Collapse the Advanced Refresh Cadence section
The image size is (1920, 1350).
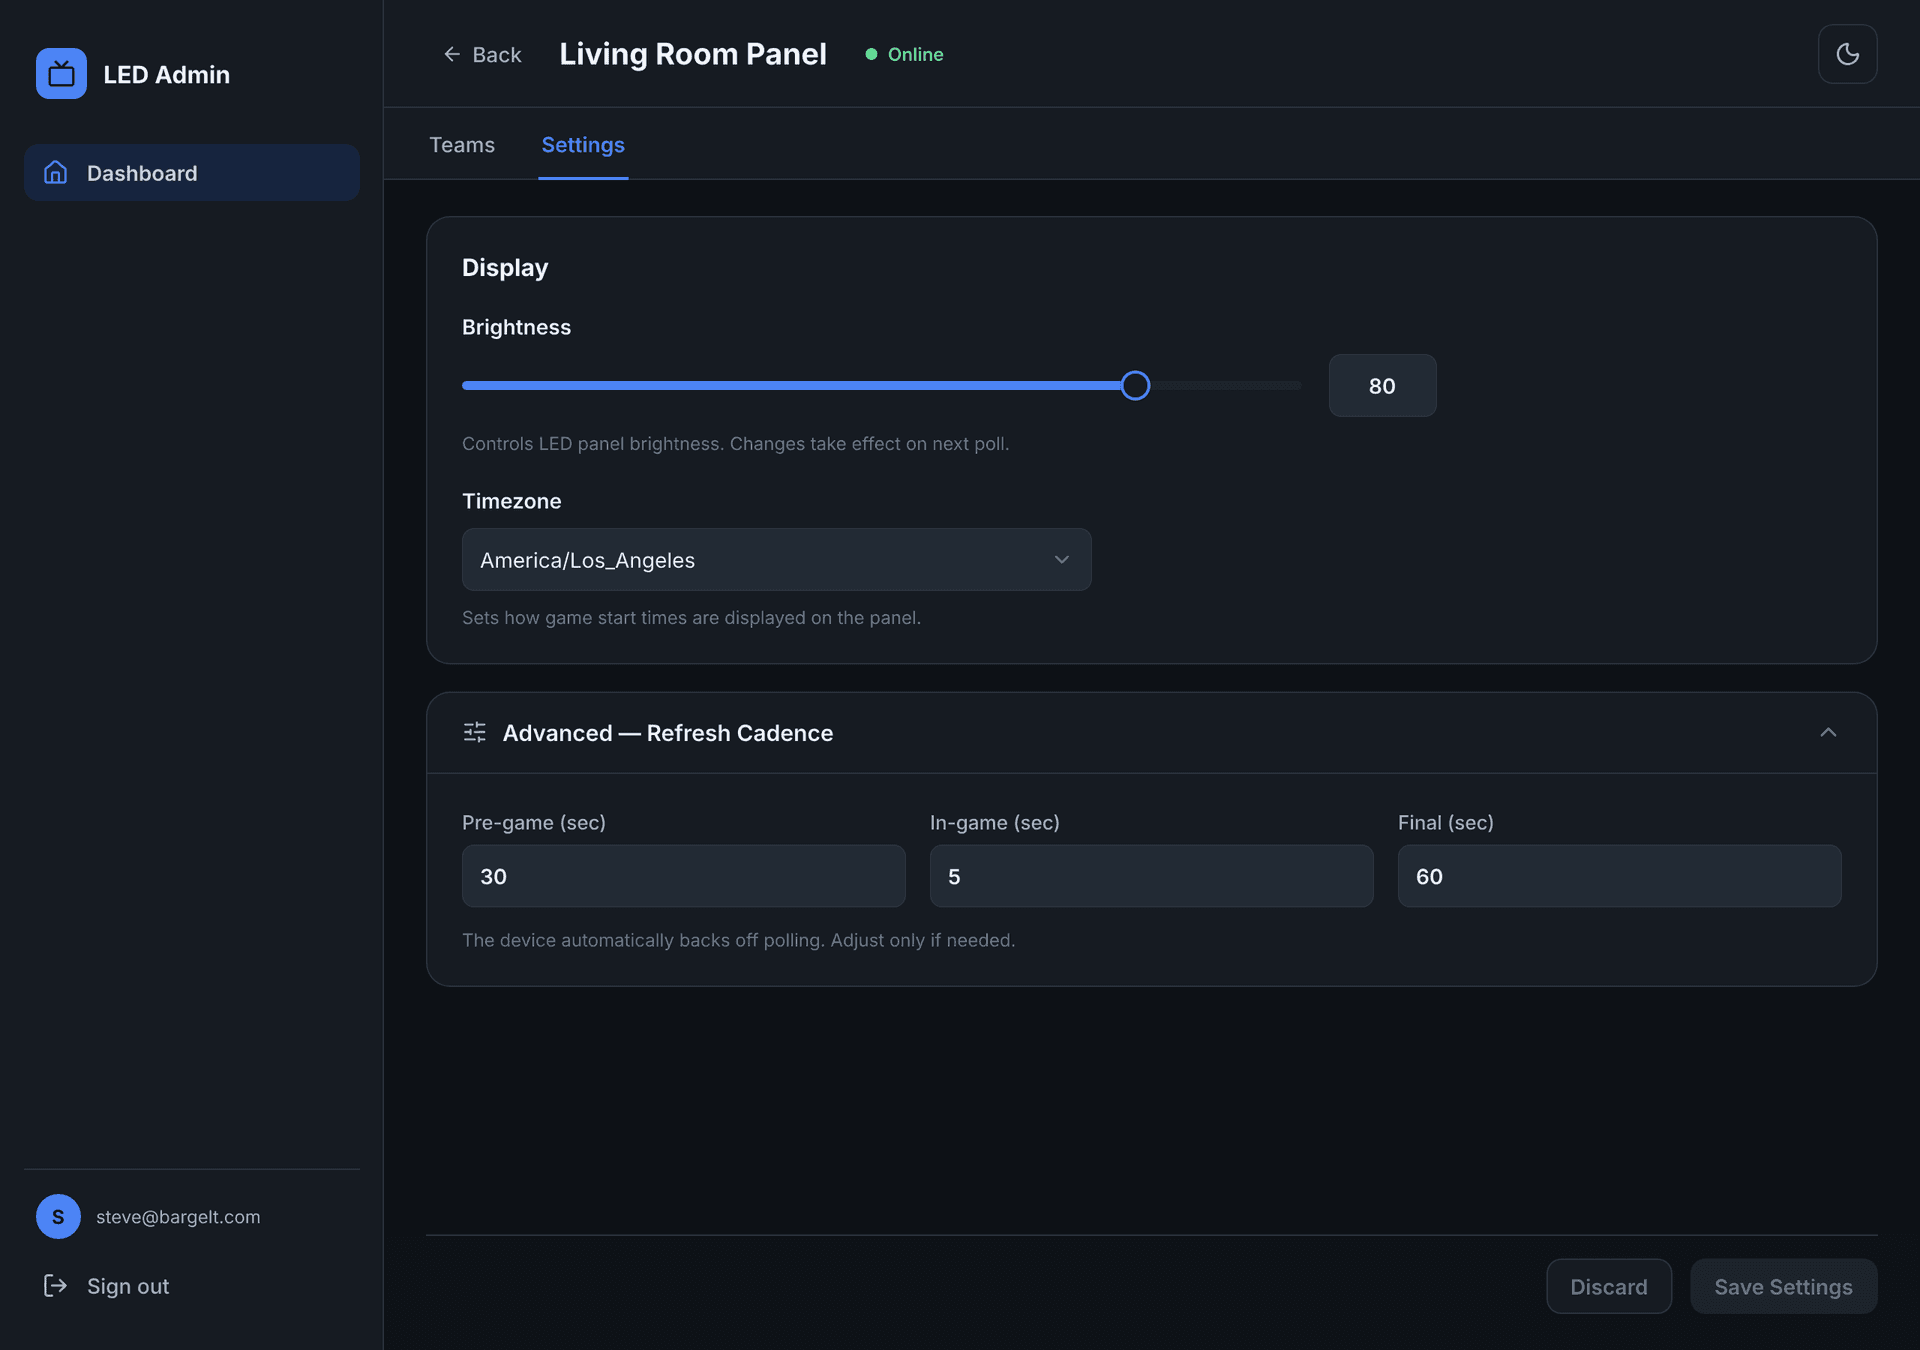click(x=1828, y=732)
